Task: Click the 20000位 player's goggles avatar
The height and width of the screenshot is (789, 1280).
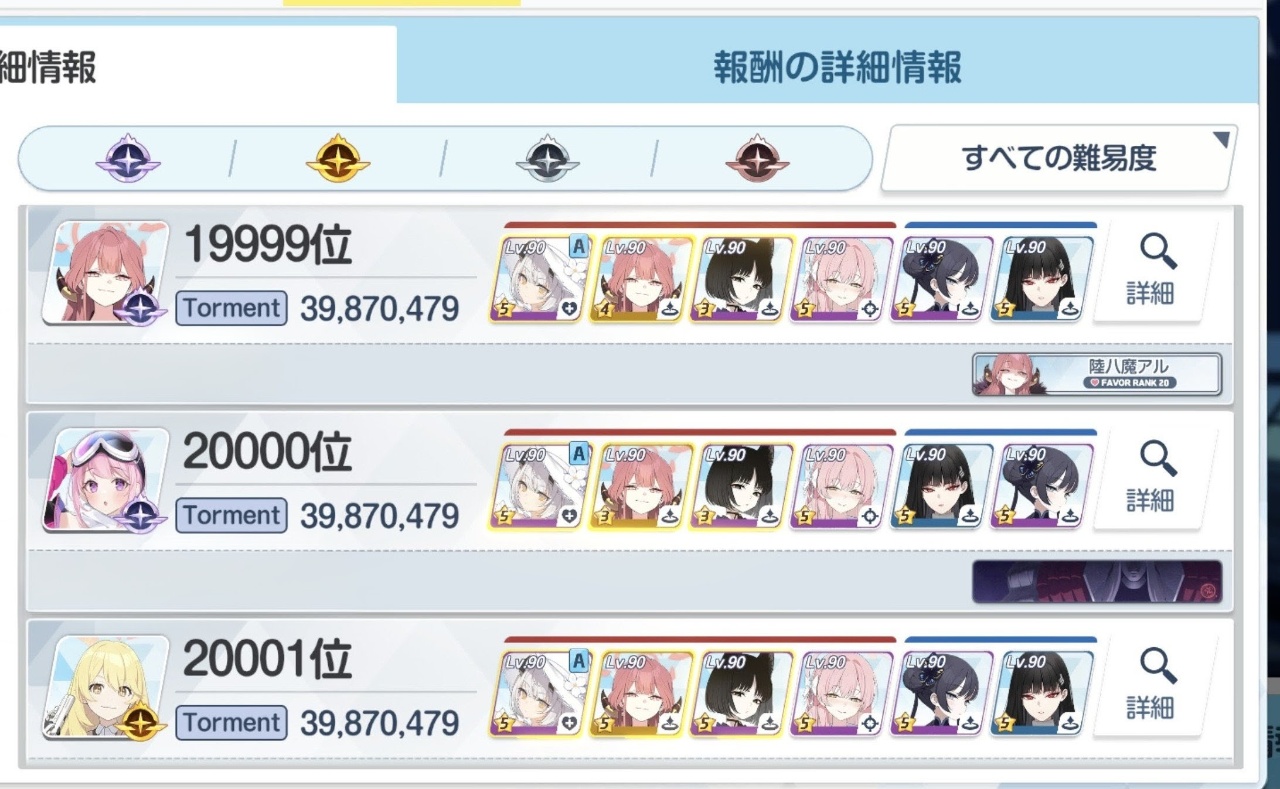Action: (105, 480)
